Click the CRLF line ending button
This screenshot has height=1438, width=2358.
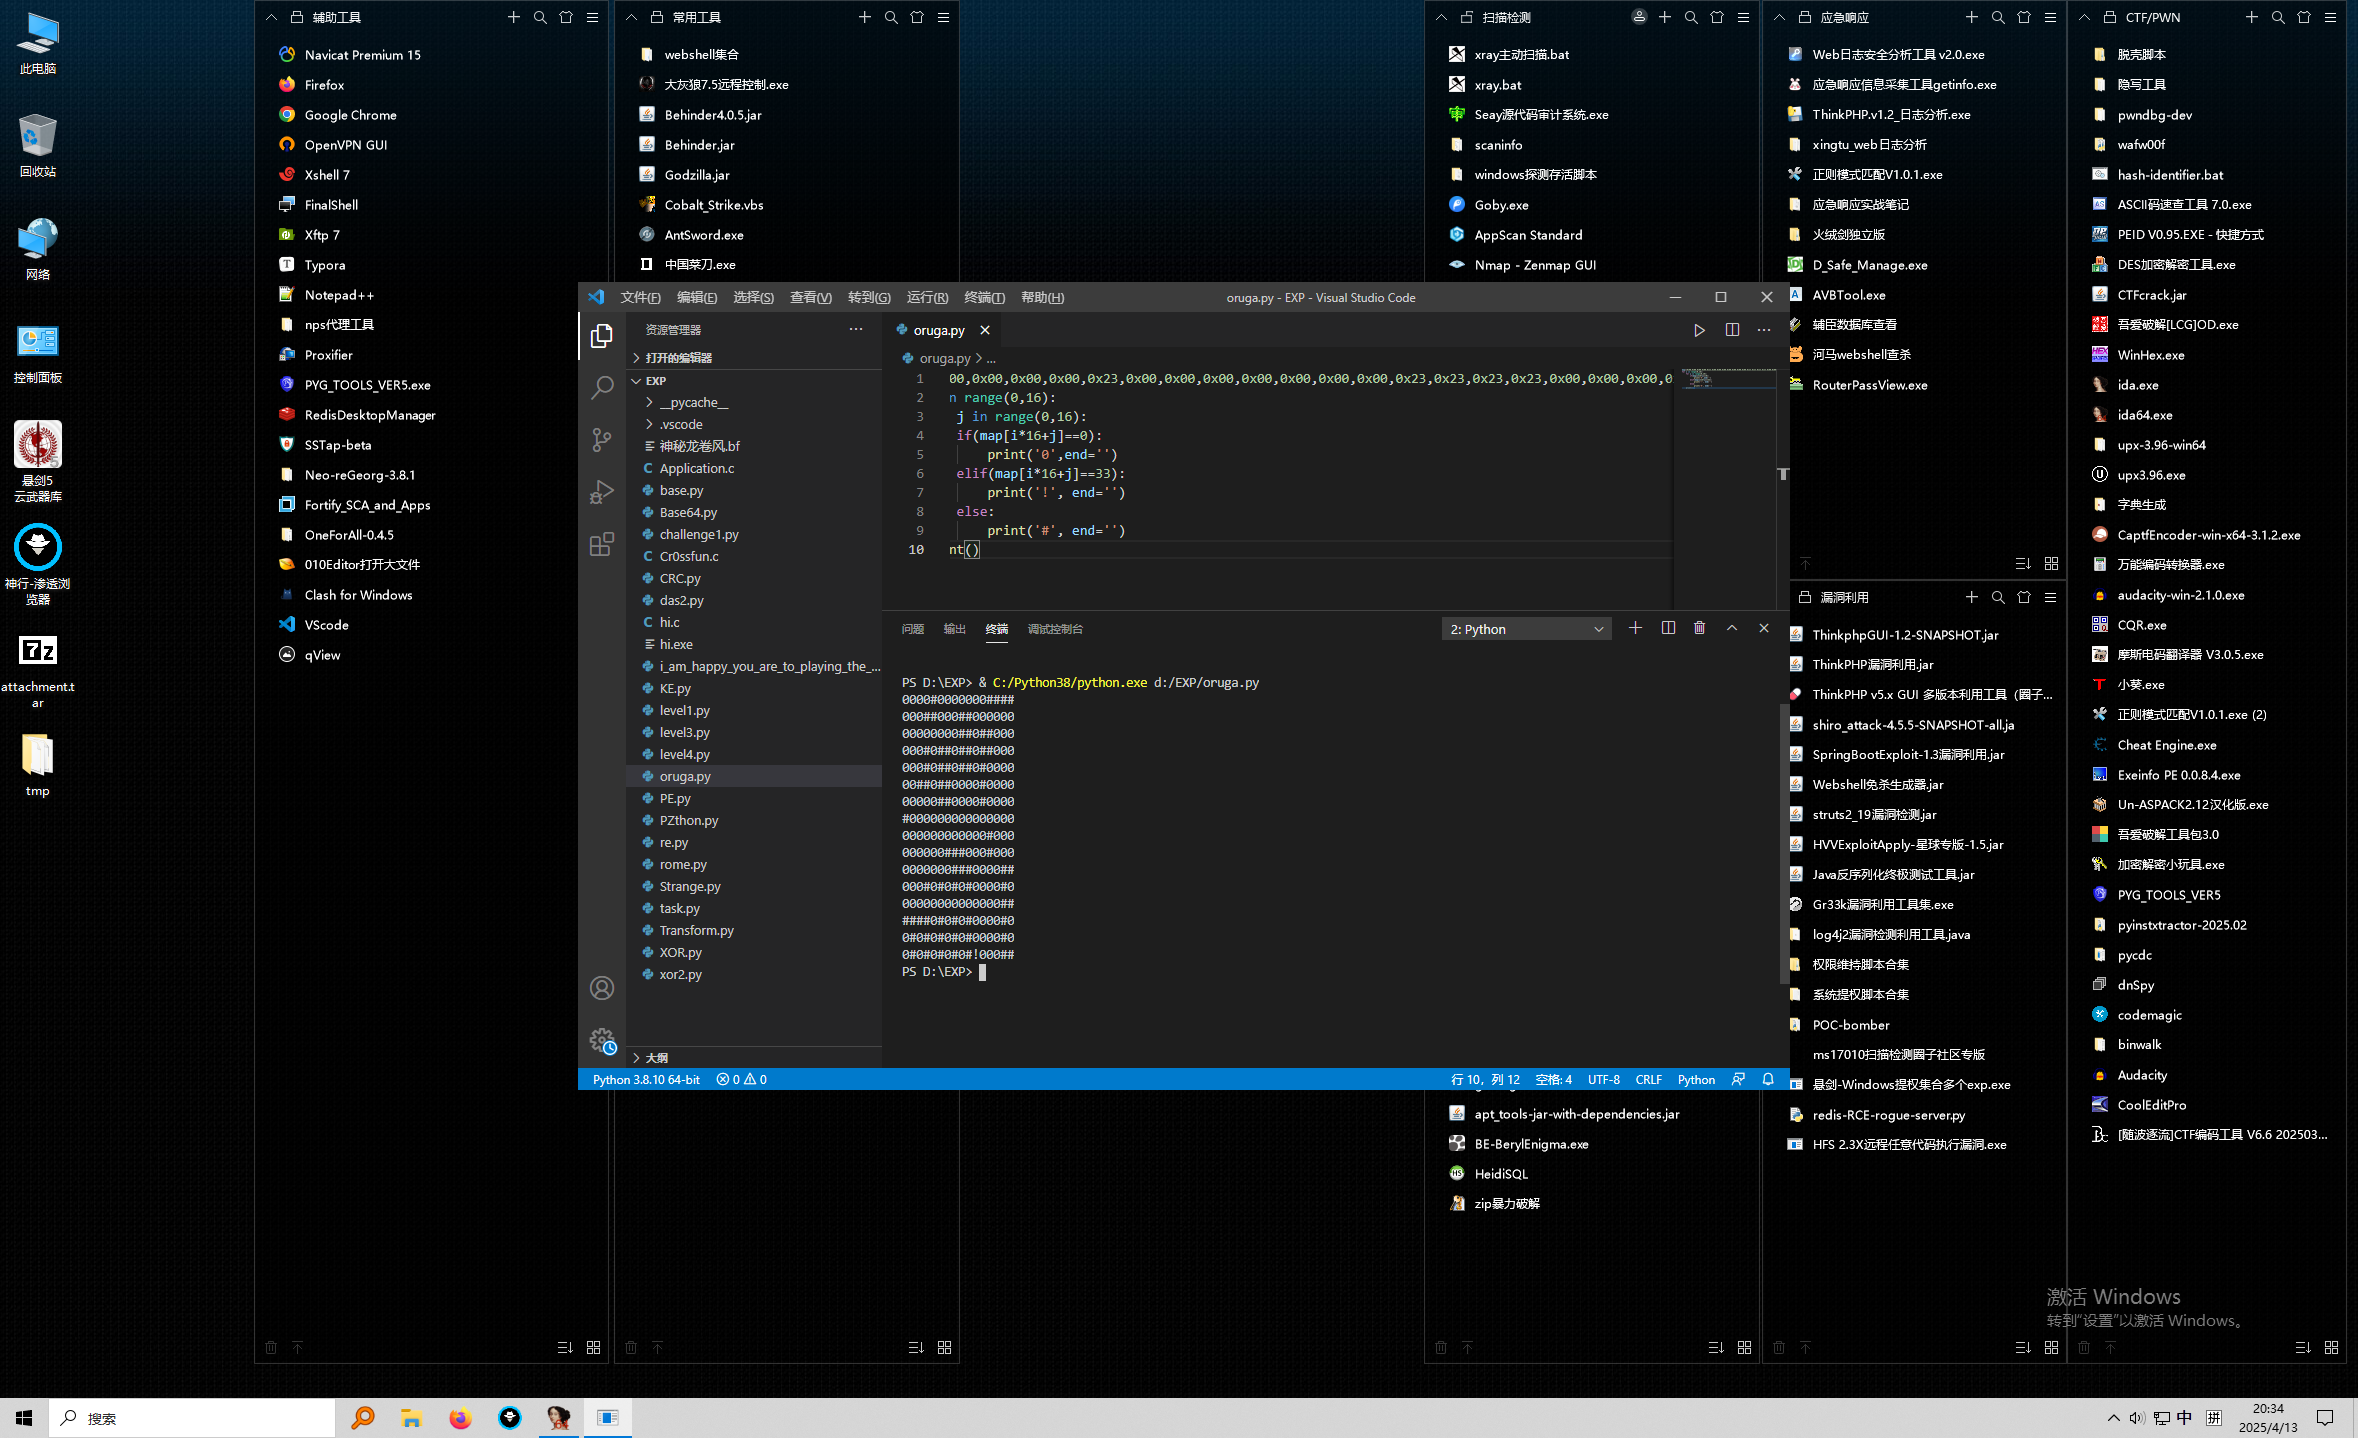pos(1648,1079)
